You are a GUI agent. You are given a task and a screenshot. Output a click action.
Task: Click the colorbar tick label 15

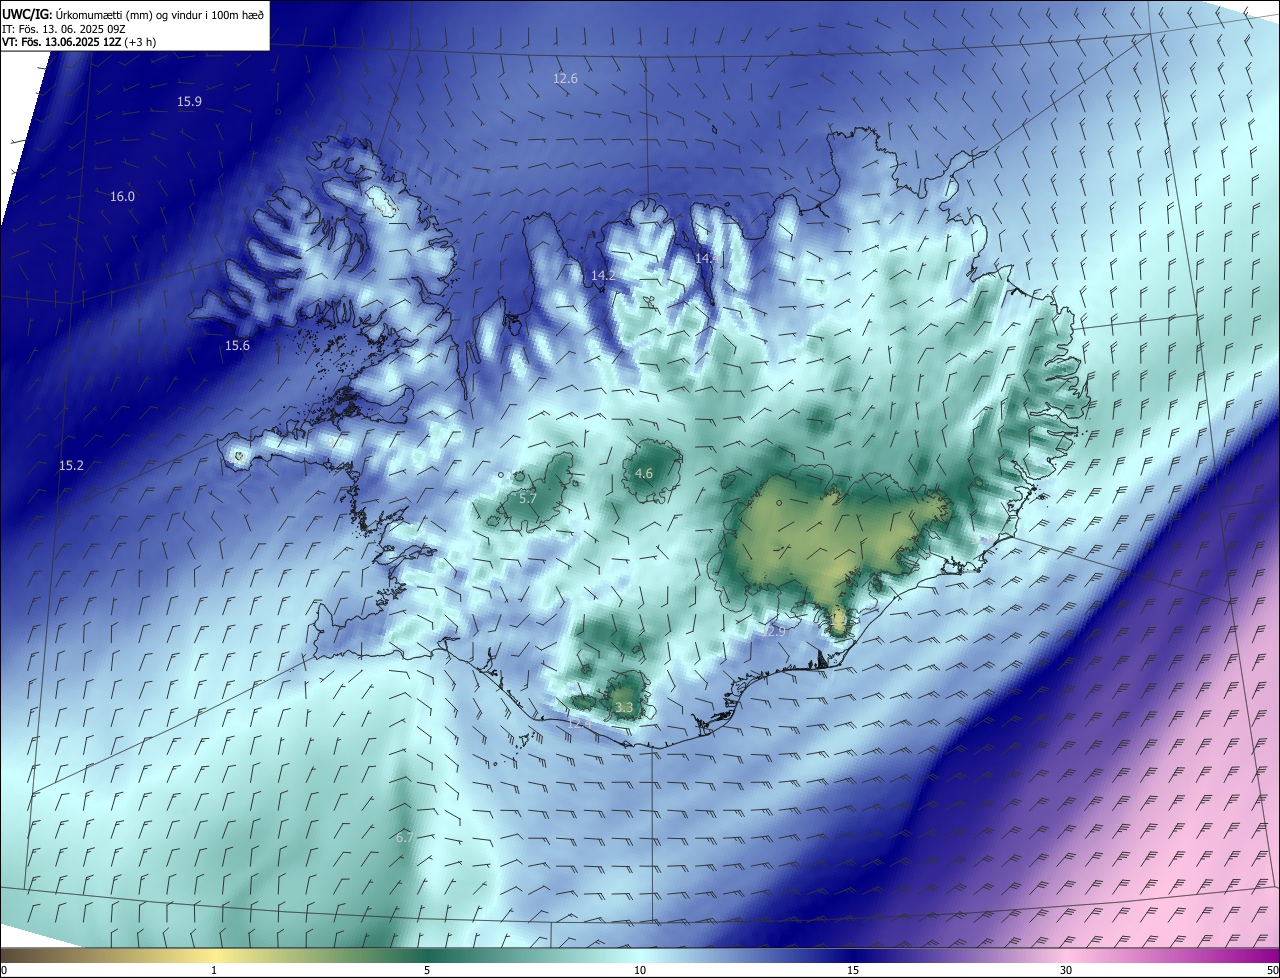click(x=853, y=971)
